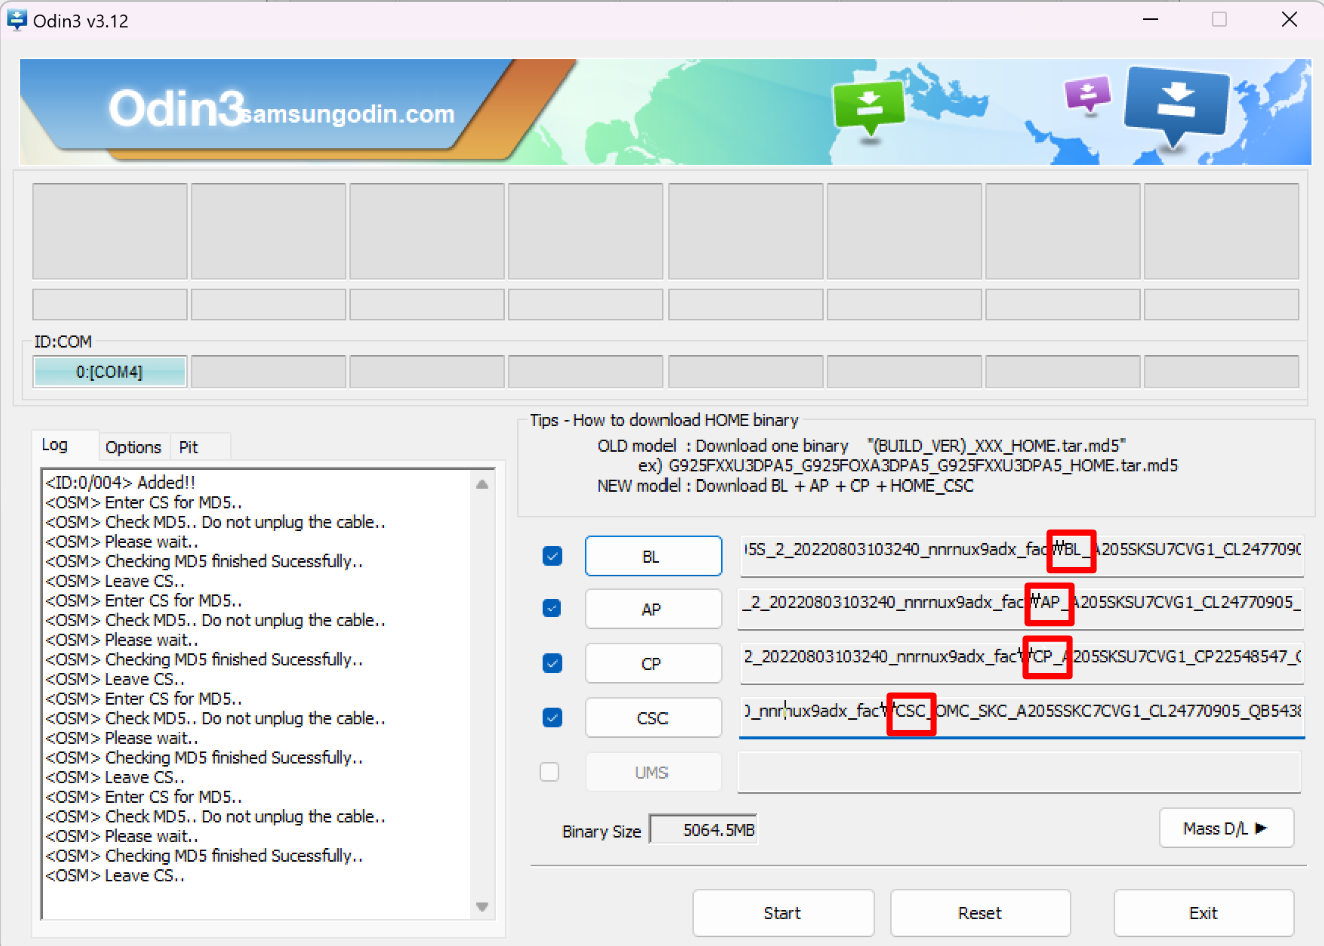Screen dimensions: 1324x946
Task: Minimize the Odin3 window
Action: (1150, 20)
